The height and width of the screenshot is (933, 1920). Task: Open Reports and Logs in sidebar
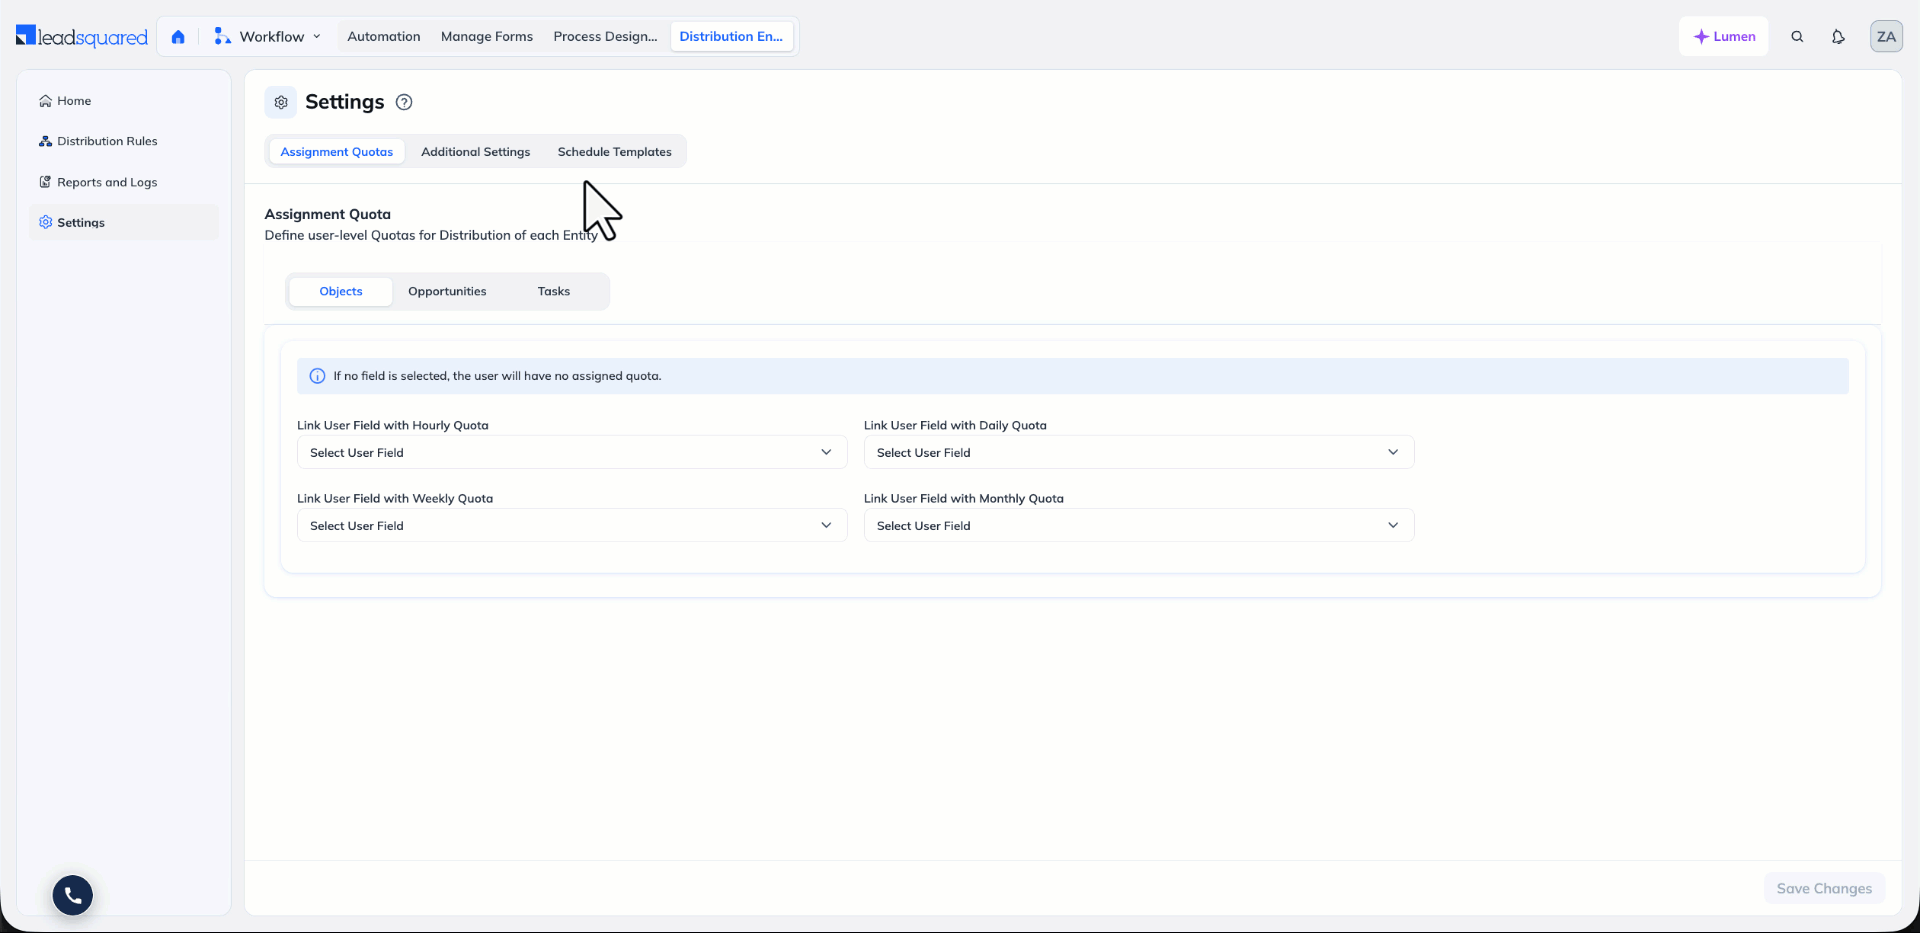click(x=124, y=182)
